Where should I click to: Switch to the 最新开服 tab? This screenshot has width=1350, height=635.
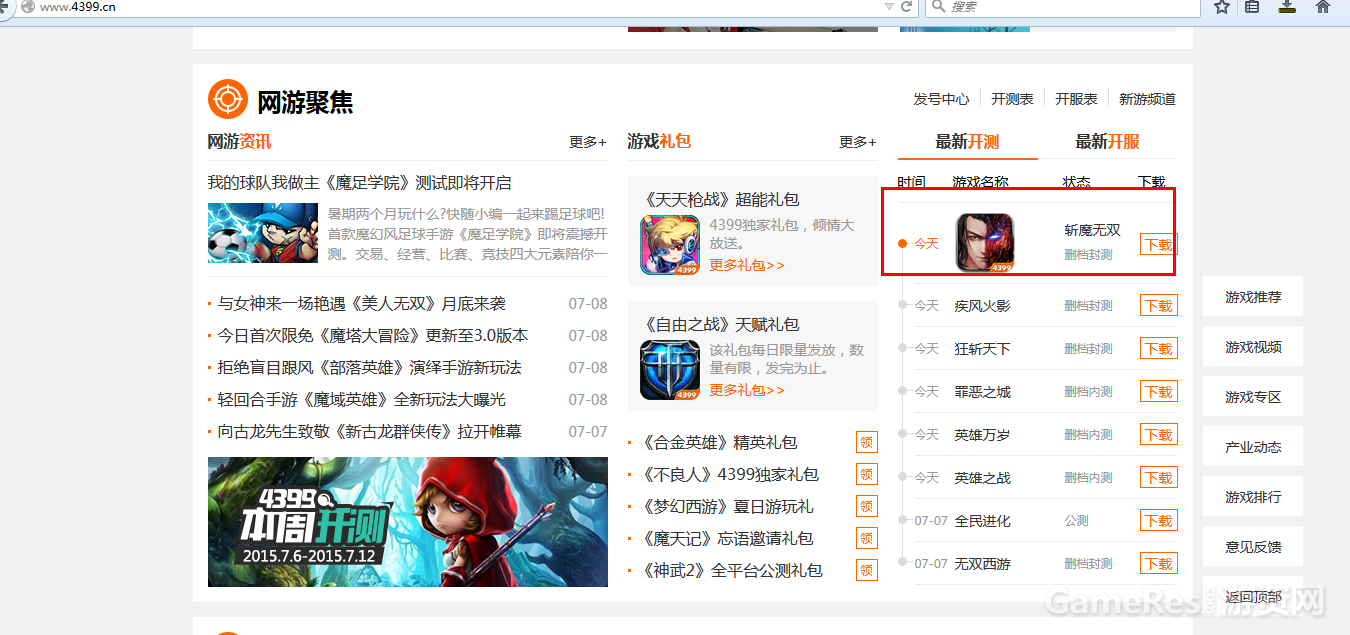click(x=1107, y=142)
